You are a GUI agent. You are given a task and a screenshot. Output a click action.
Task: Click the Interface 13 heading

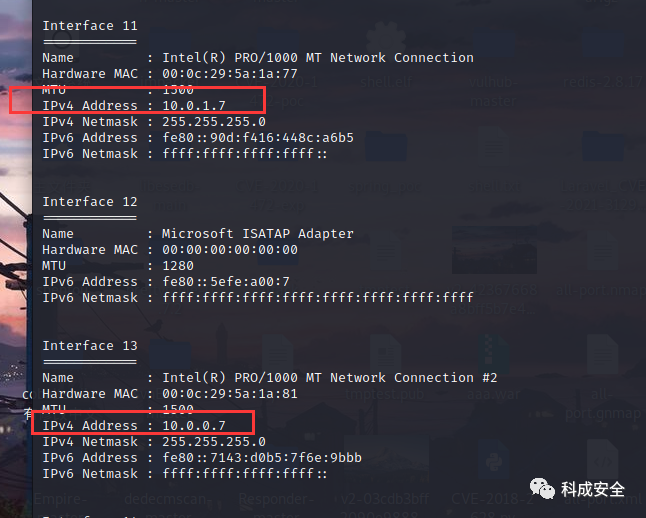(x=90, y=345)
